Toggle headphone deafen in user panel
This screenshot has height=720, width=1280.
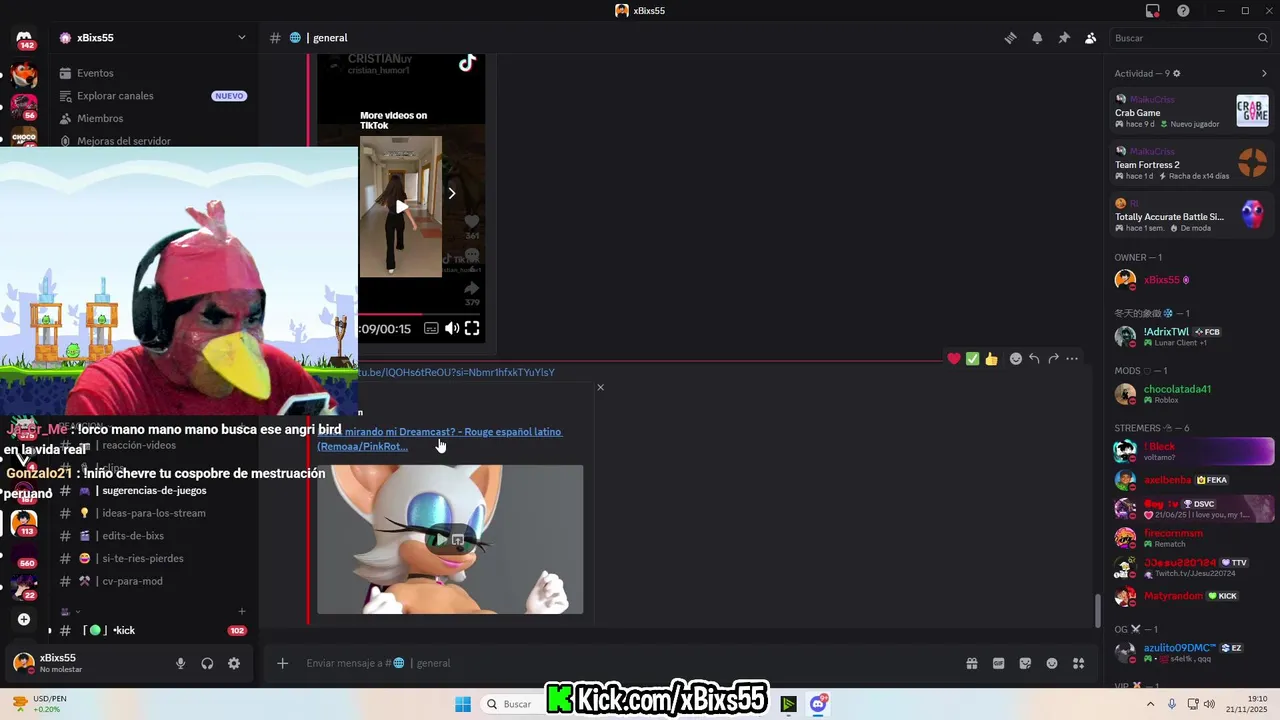click(207, 663)
